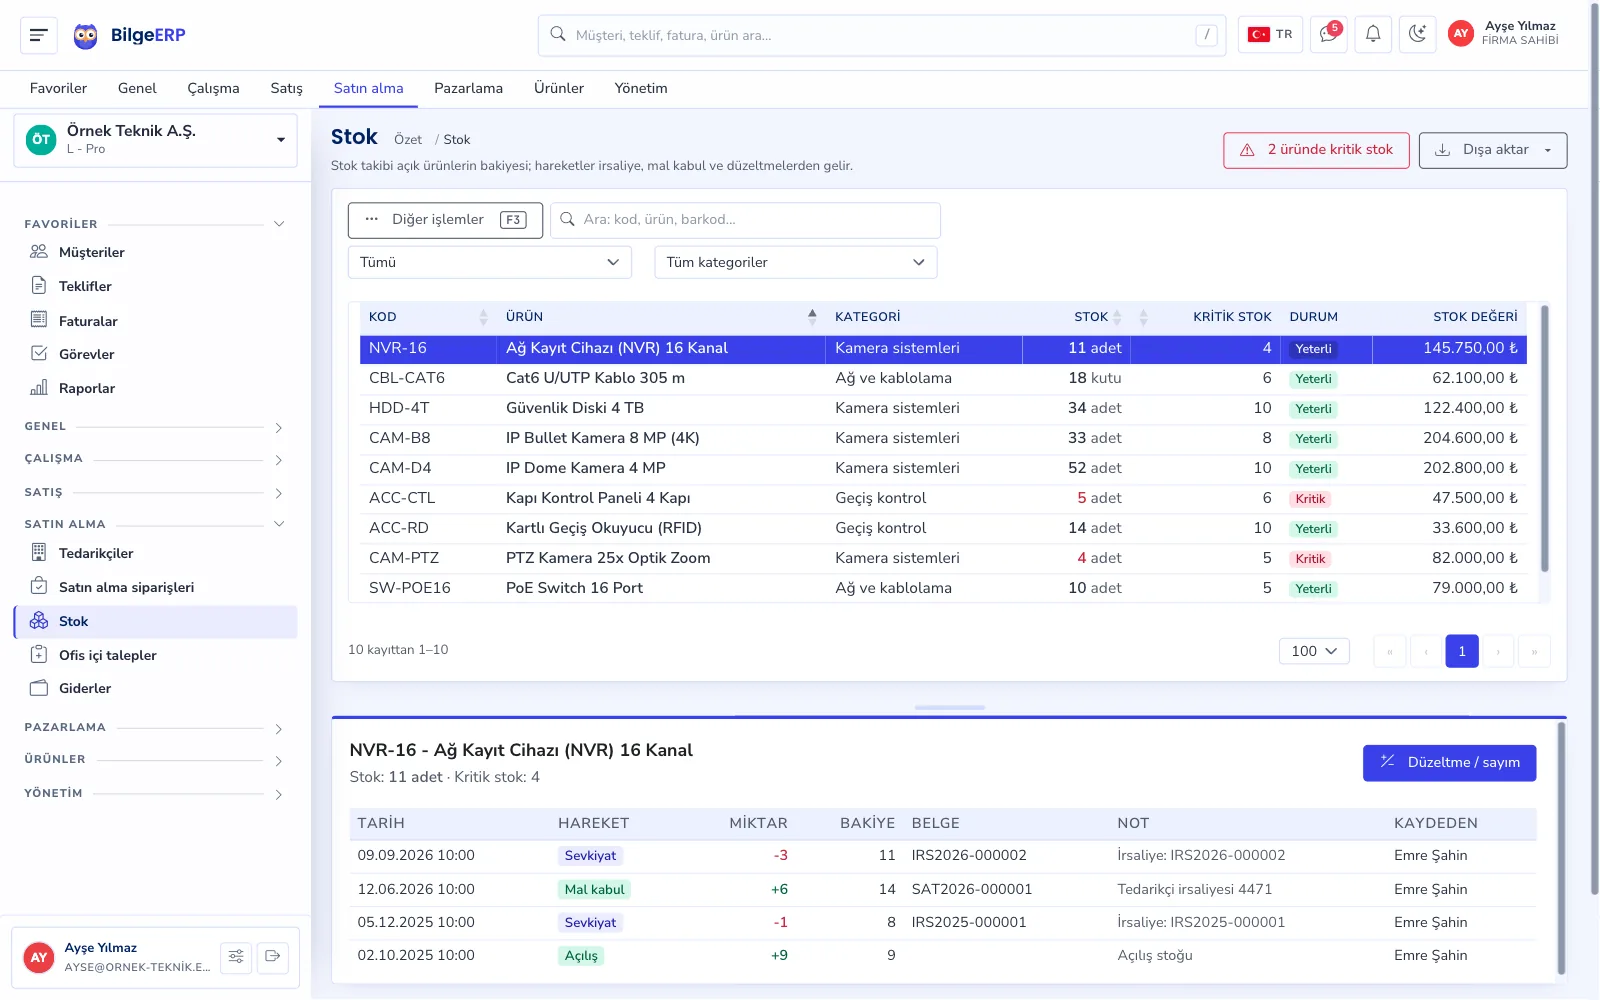This screenshot has width=1600, height=1000.
Task: Click the global search bar
Action: click(x=882, y=35)
